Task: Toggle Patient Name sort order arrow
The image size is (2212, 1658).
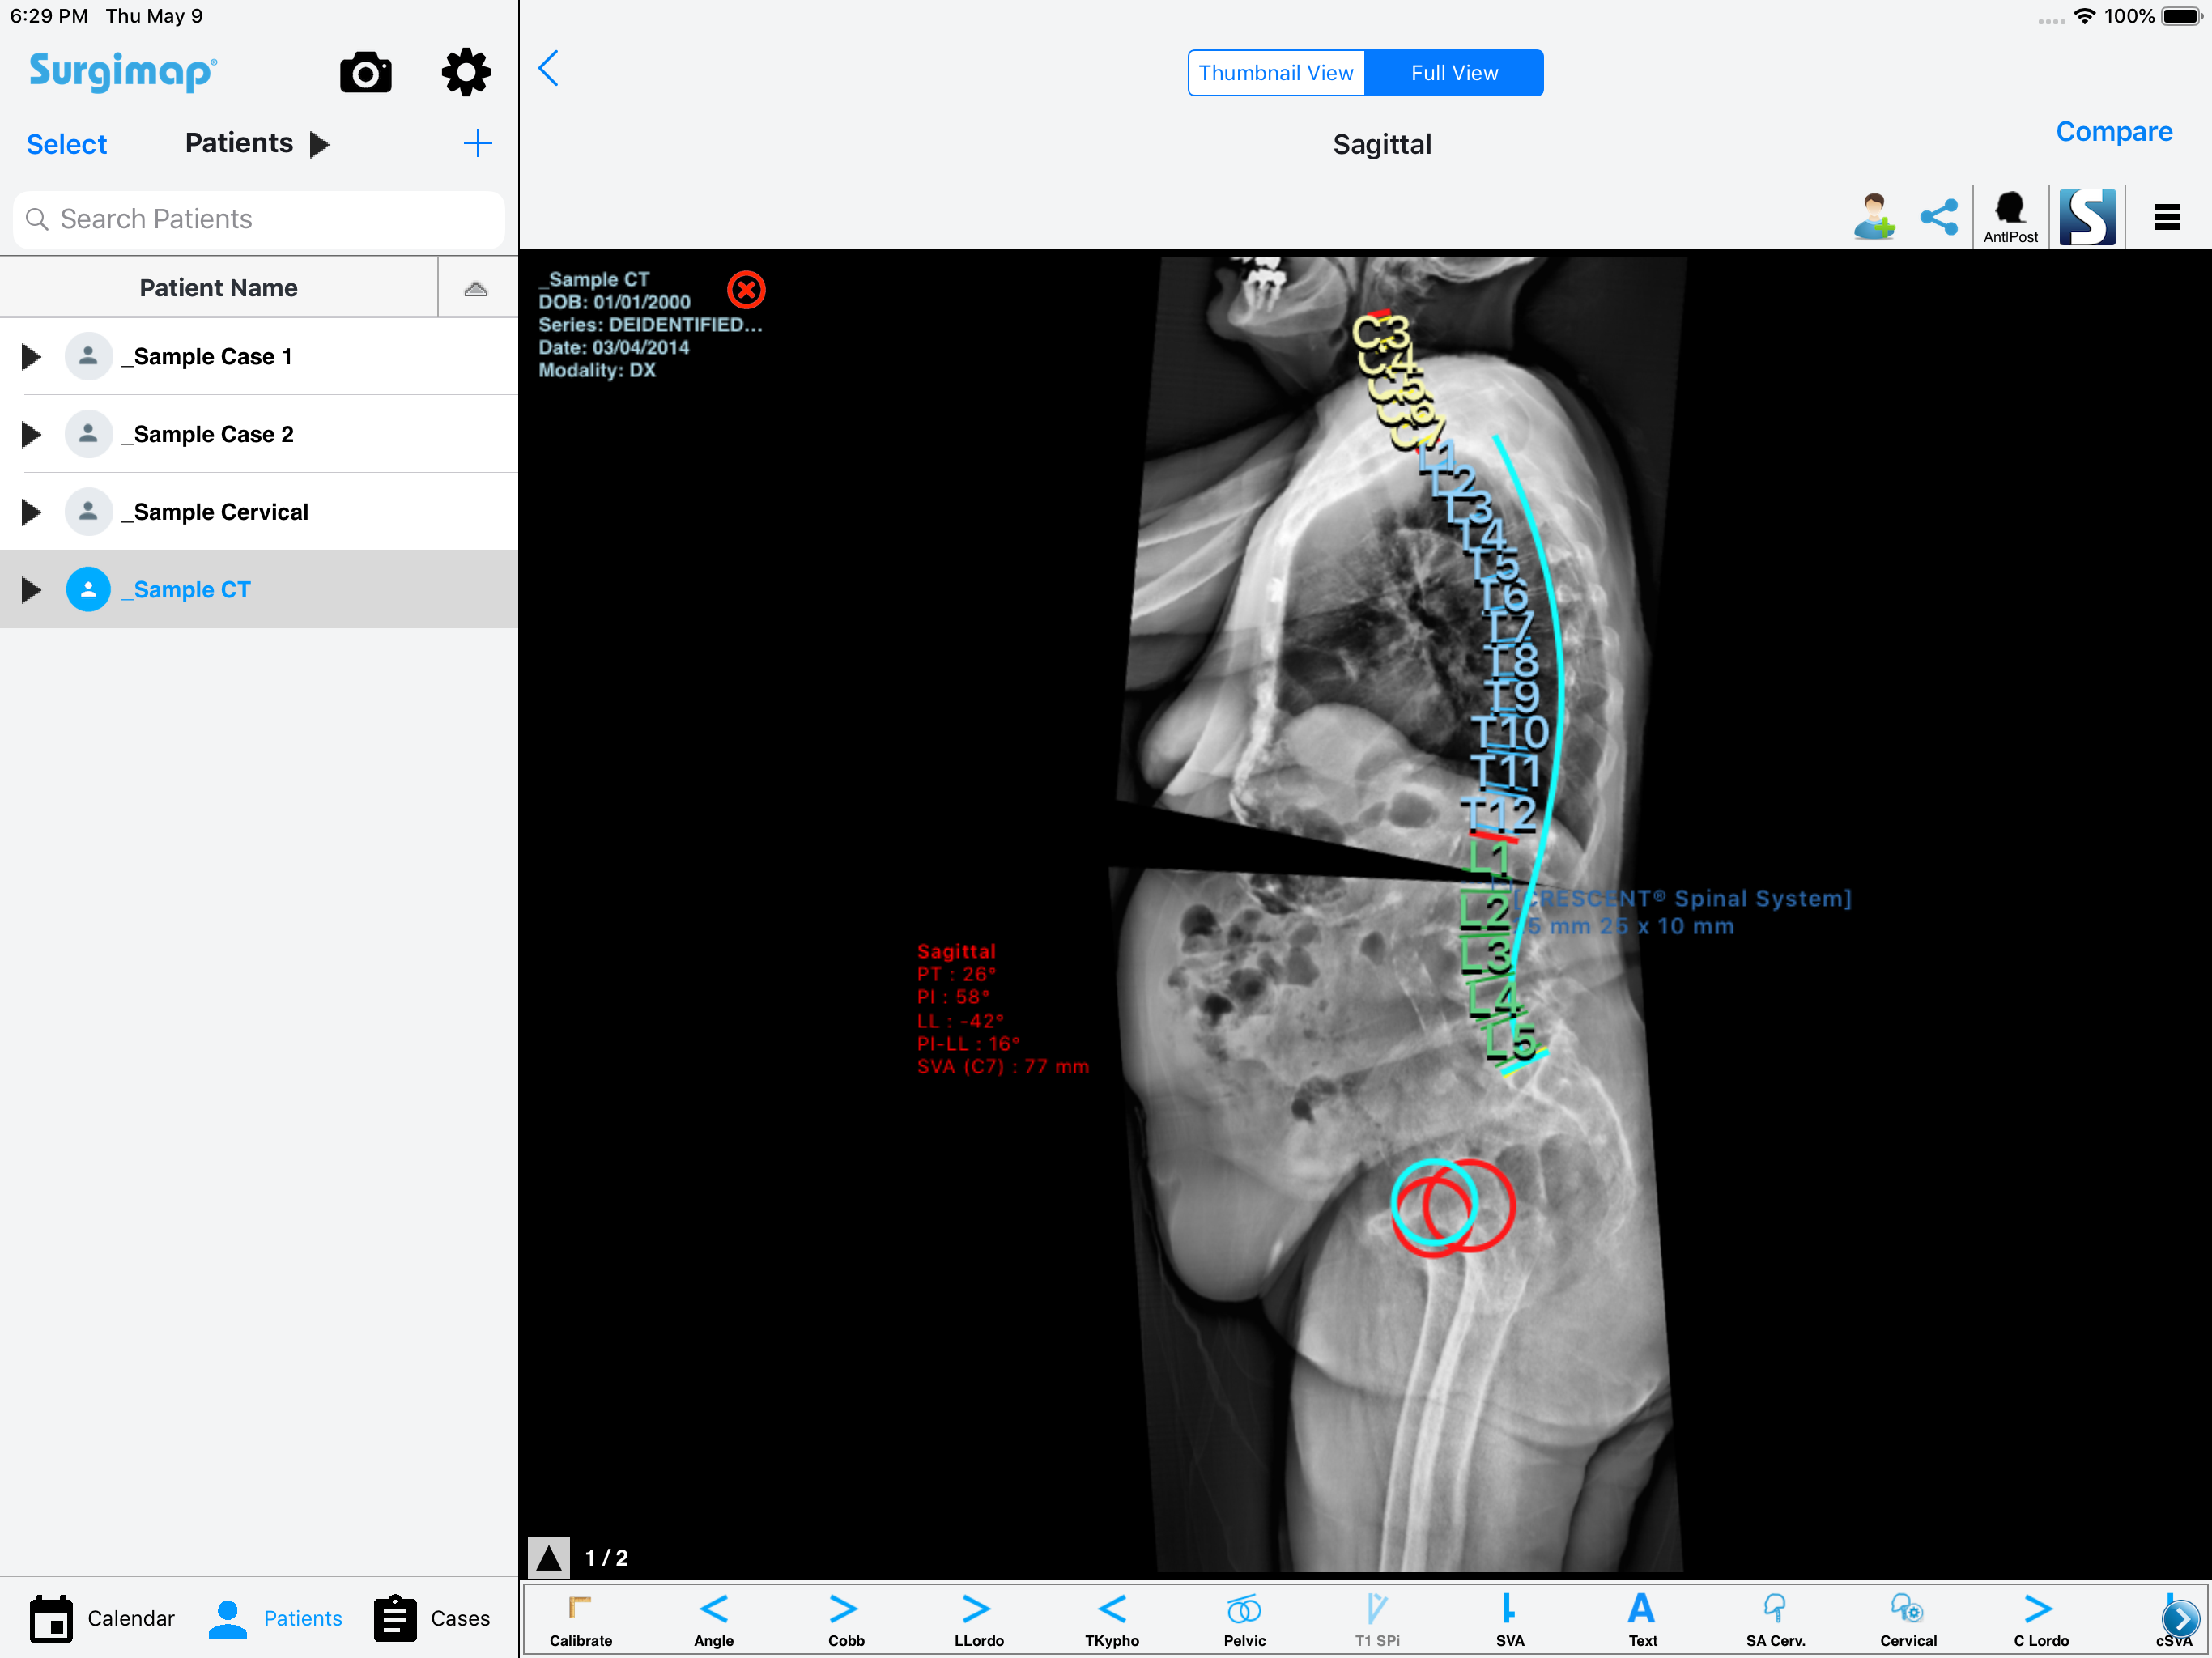Action: [x=476, y=289]
